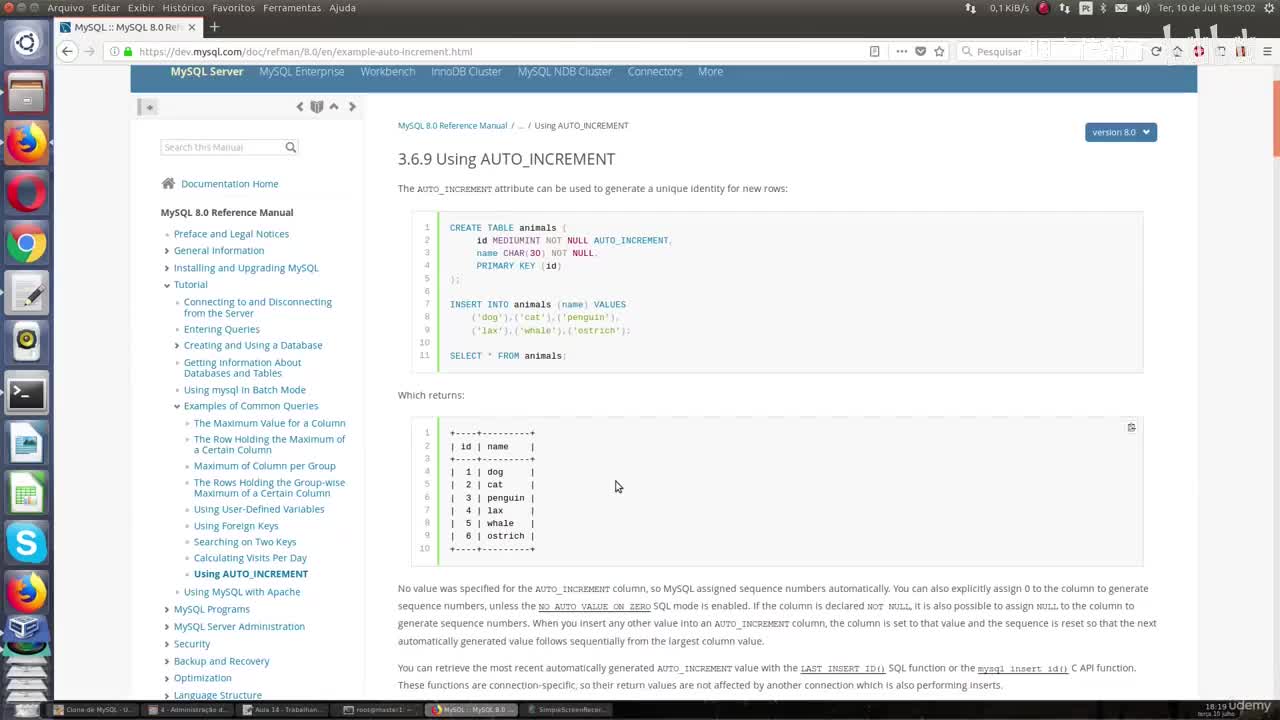Focus the Search this Manual field

[222, 147]
